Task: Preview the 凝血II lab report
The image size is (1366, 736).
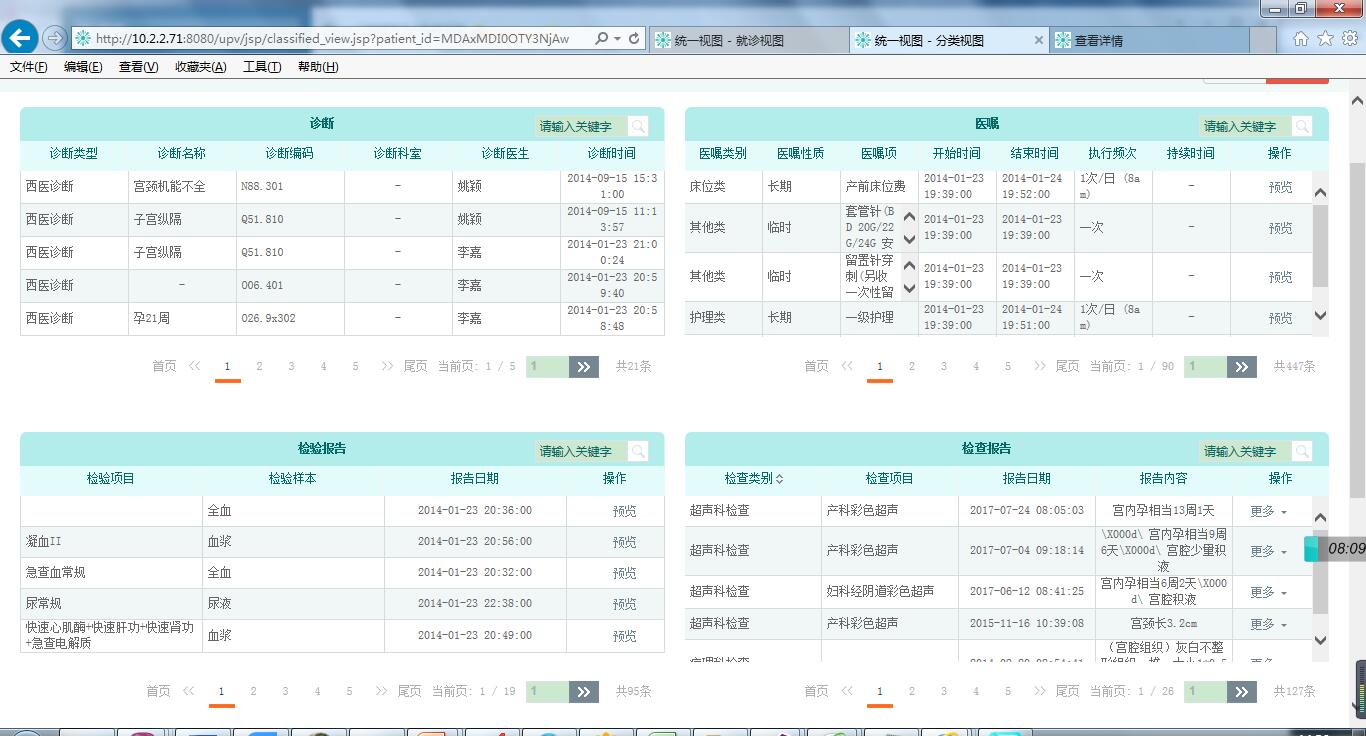Action: (x=624, y=542)
